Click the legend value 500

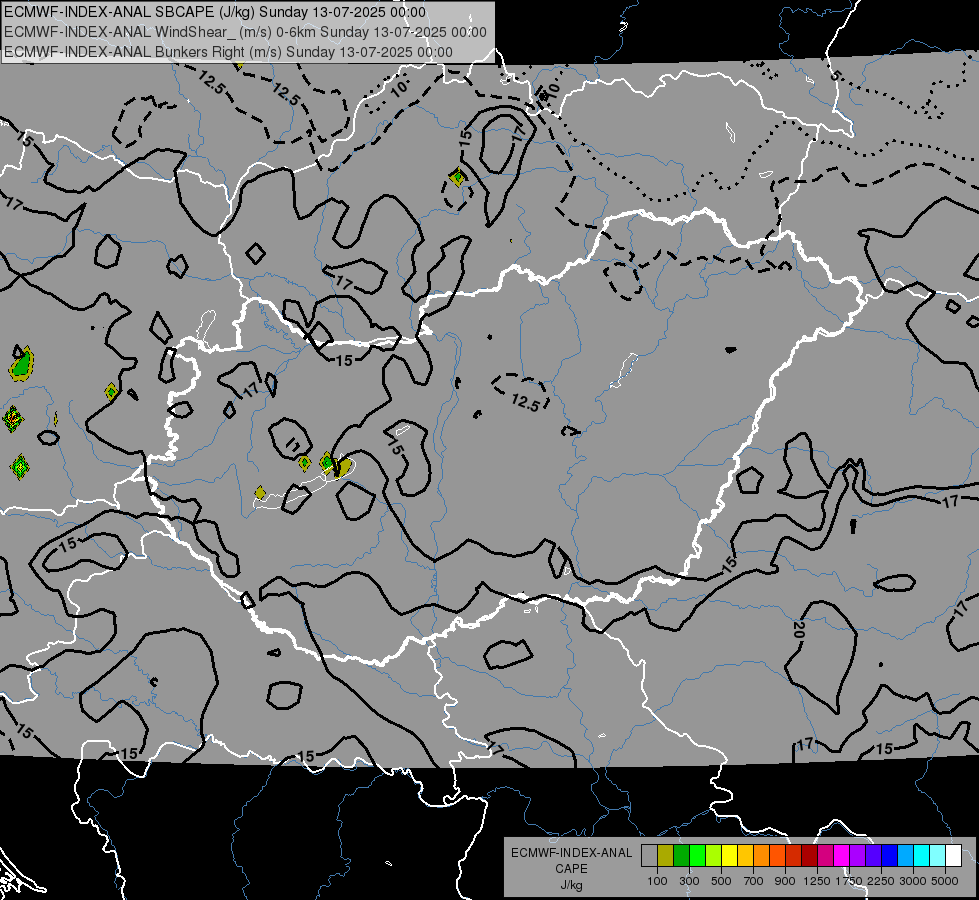721,881
